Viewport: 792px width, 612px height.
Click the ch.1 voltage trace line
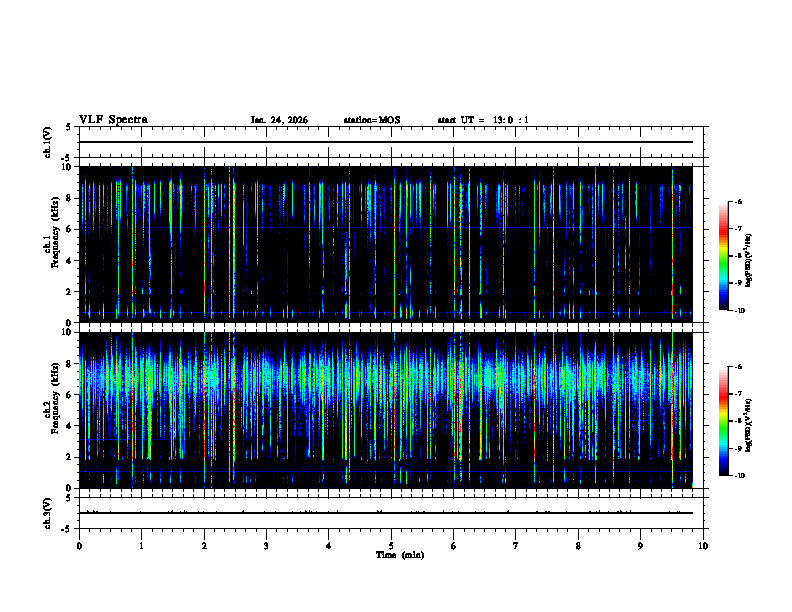(x=386, y=142)
